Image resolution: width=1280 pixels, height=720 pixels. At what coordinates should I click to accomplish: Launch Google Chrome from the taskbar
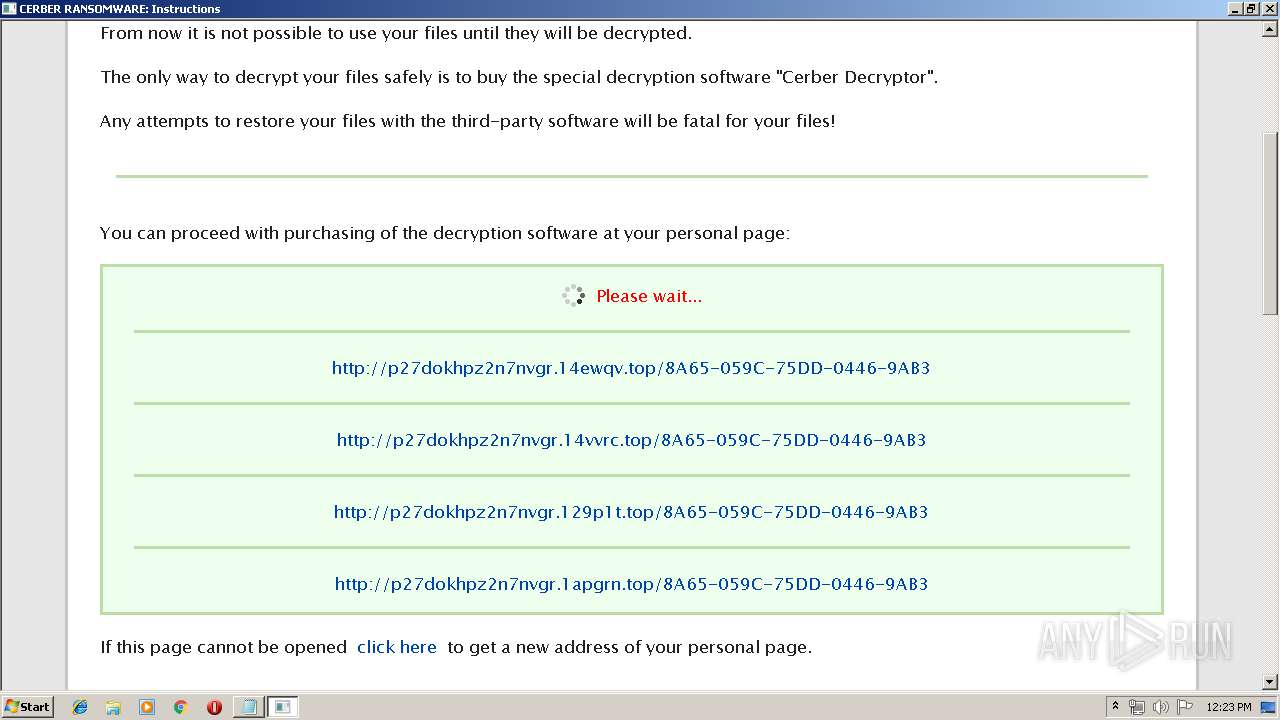pyautogui.click(x=180, y=707)
